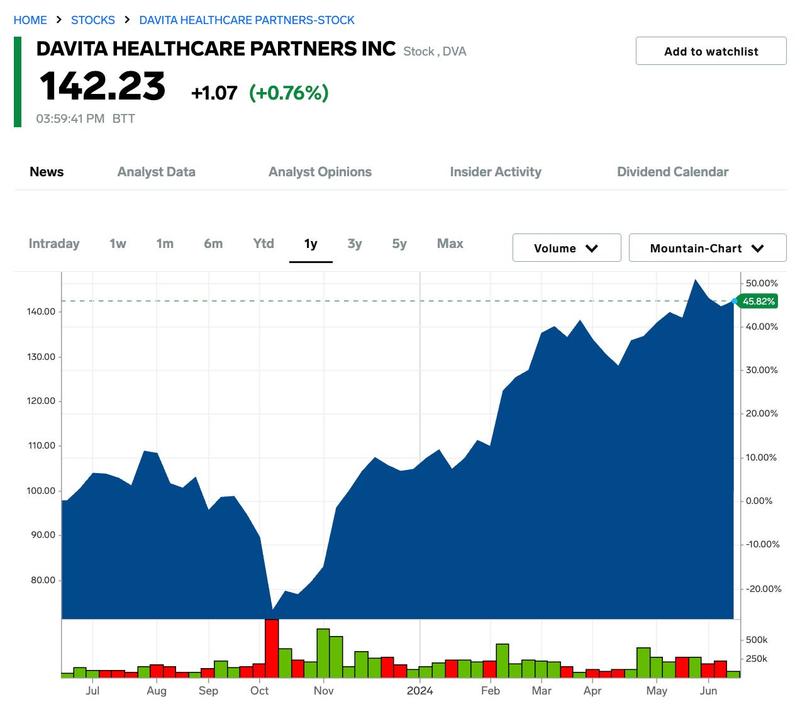Choose the Ytd chart range

pos(263,243)
